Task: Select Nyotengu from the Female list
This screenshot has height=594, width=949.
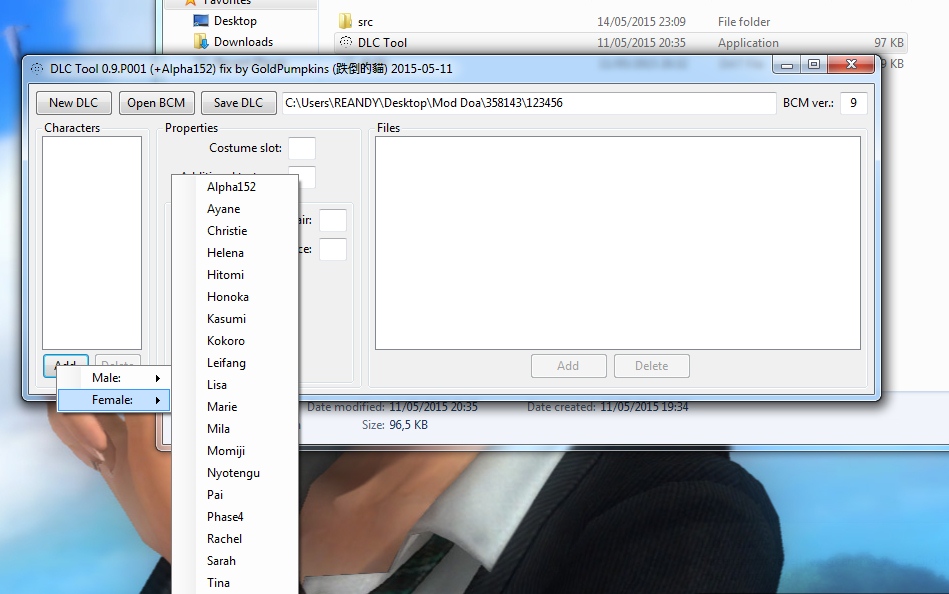Action: click(x=233, y=473)
